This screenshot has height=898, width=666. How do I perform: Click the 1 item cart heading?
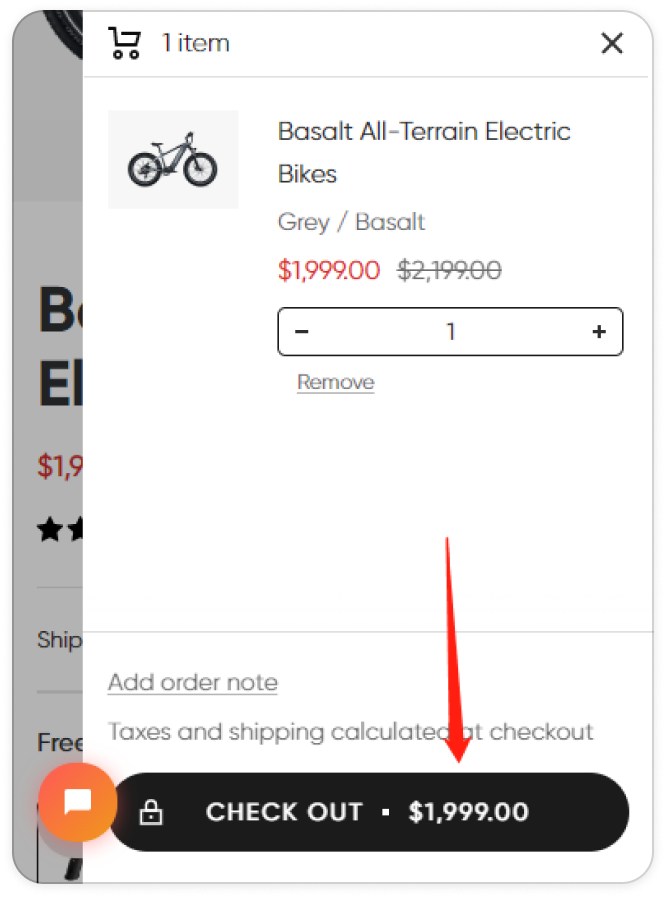click(x=195, y=43)
